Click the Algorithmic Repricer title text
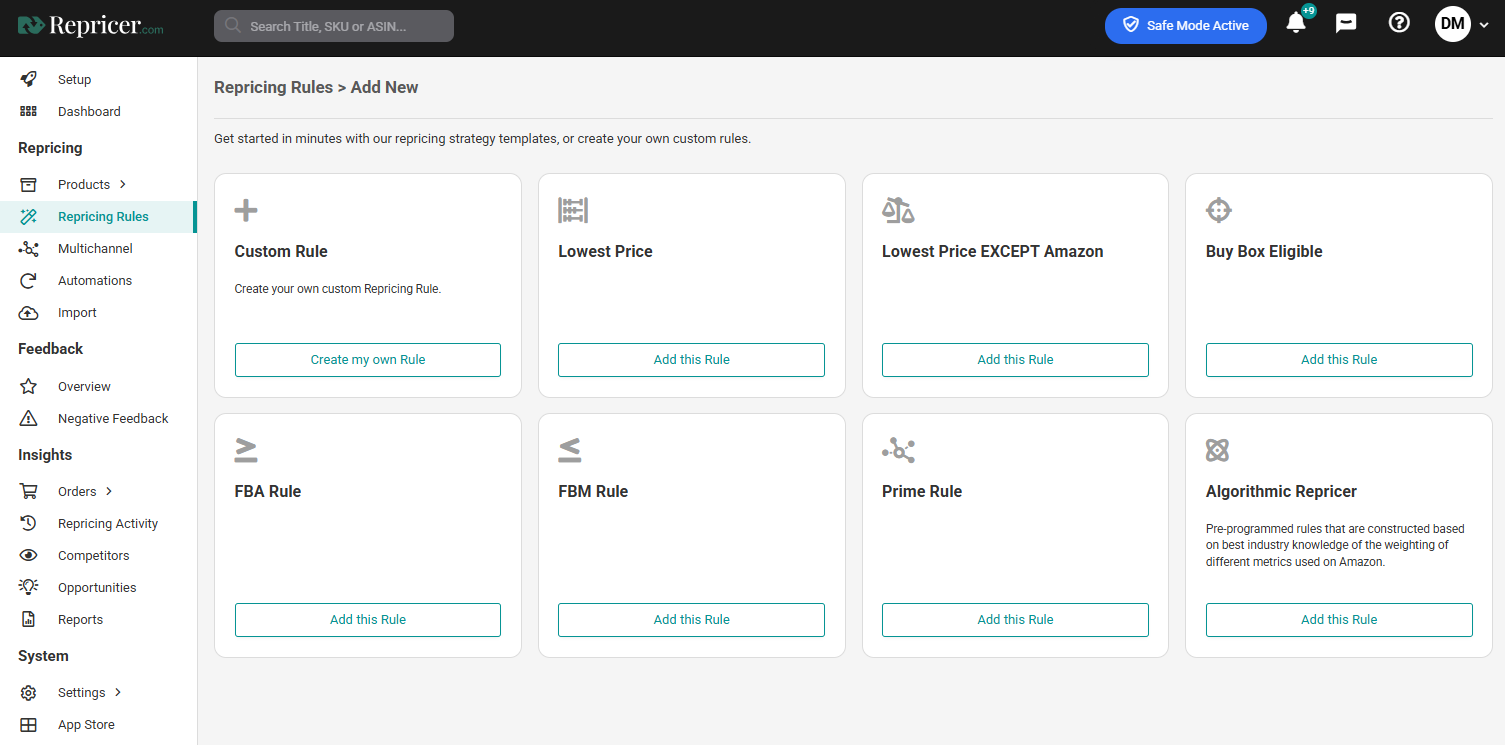Viewport: 1505px width, 745px height. point(1281,491)
